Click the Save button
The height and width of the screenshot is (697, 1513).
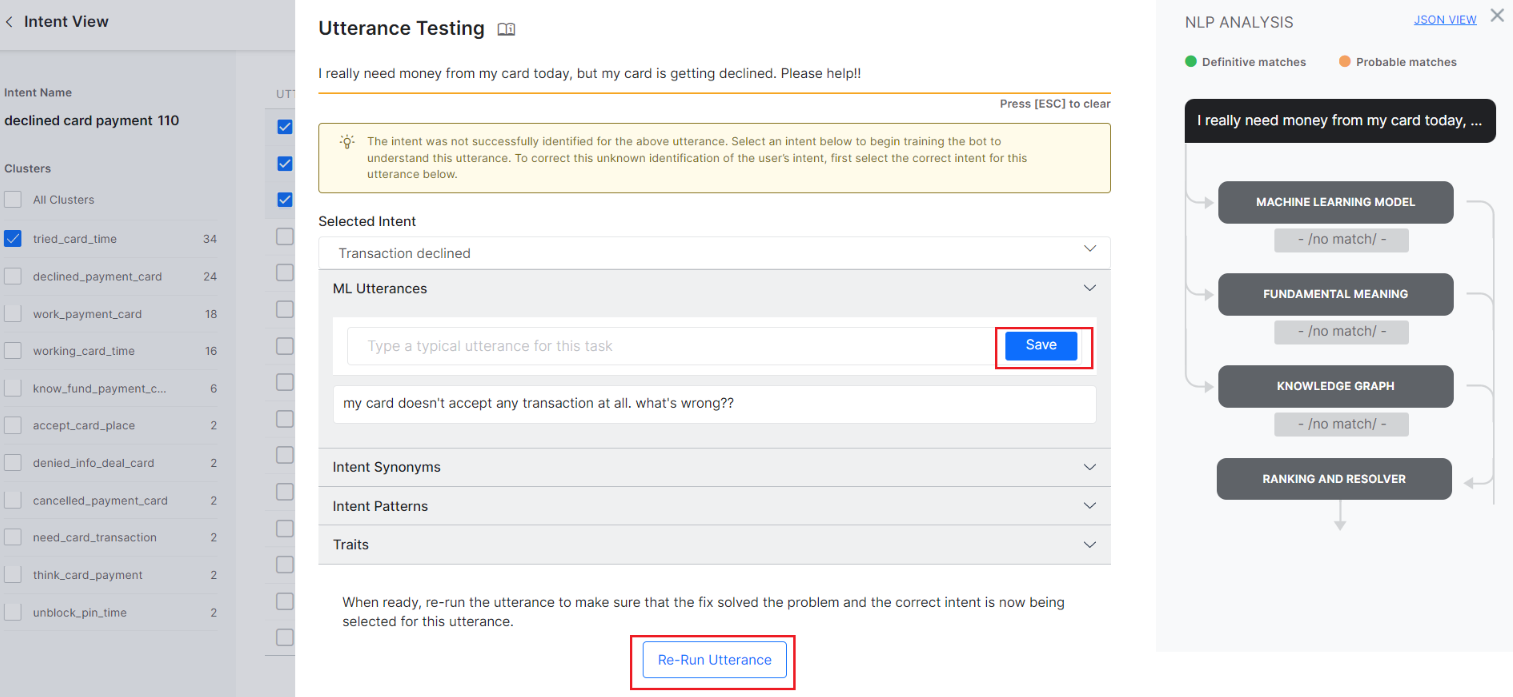(x=1041, y=345)
